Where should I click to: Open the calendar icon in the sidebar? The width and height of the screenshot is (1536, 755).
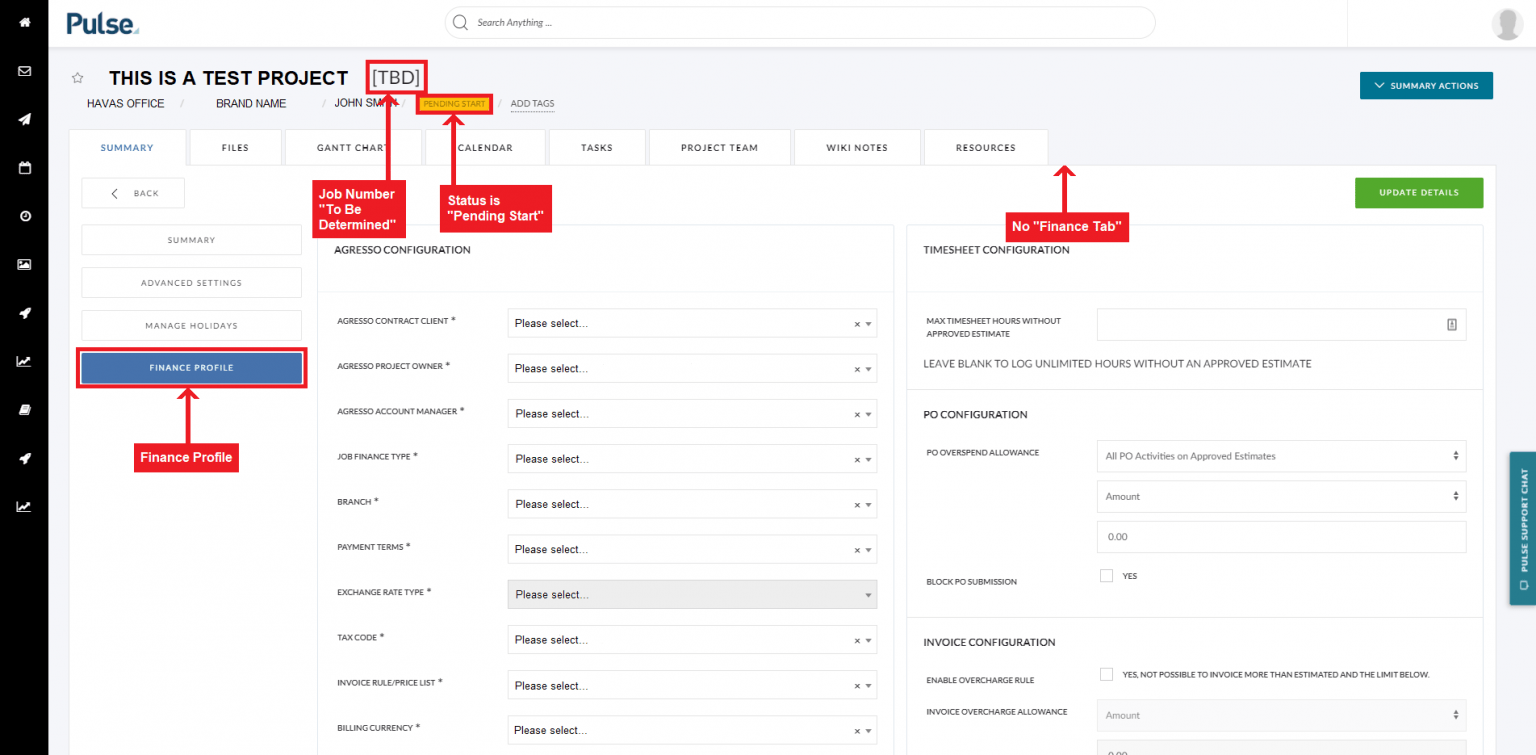click(x=23, y=167)
